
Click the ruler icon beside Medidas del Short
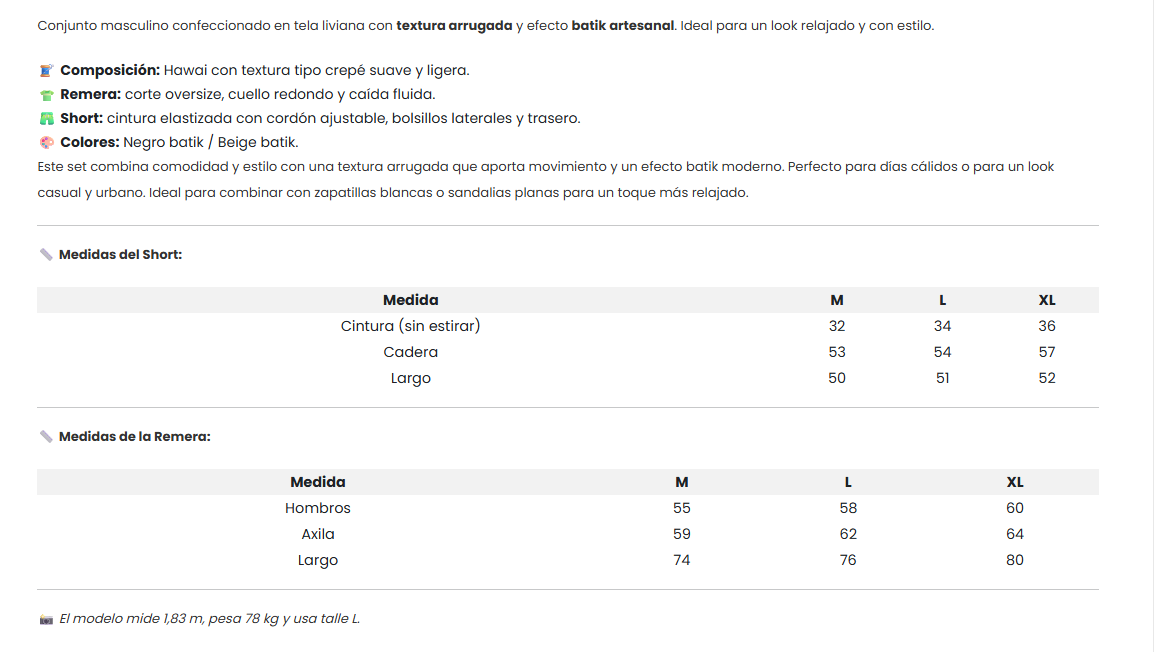(x=46, y=255)
